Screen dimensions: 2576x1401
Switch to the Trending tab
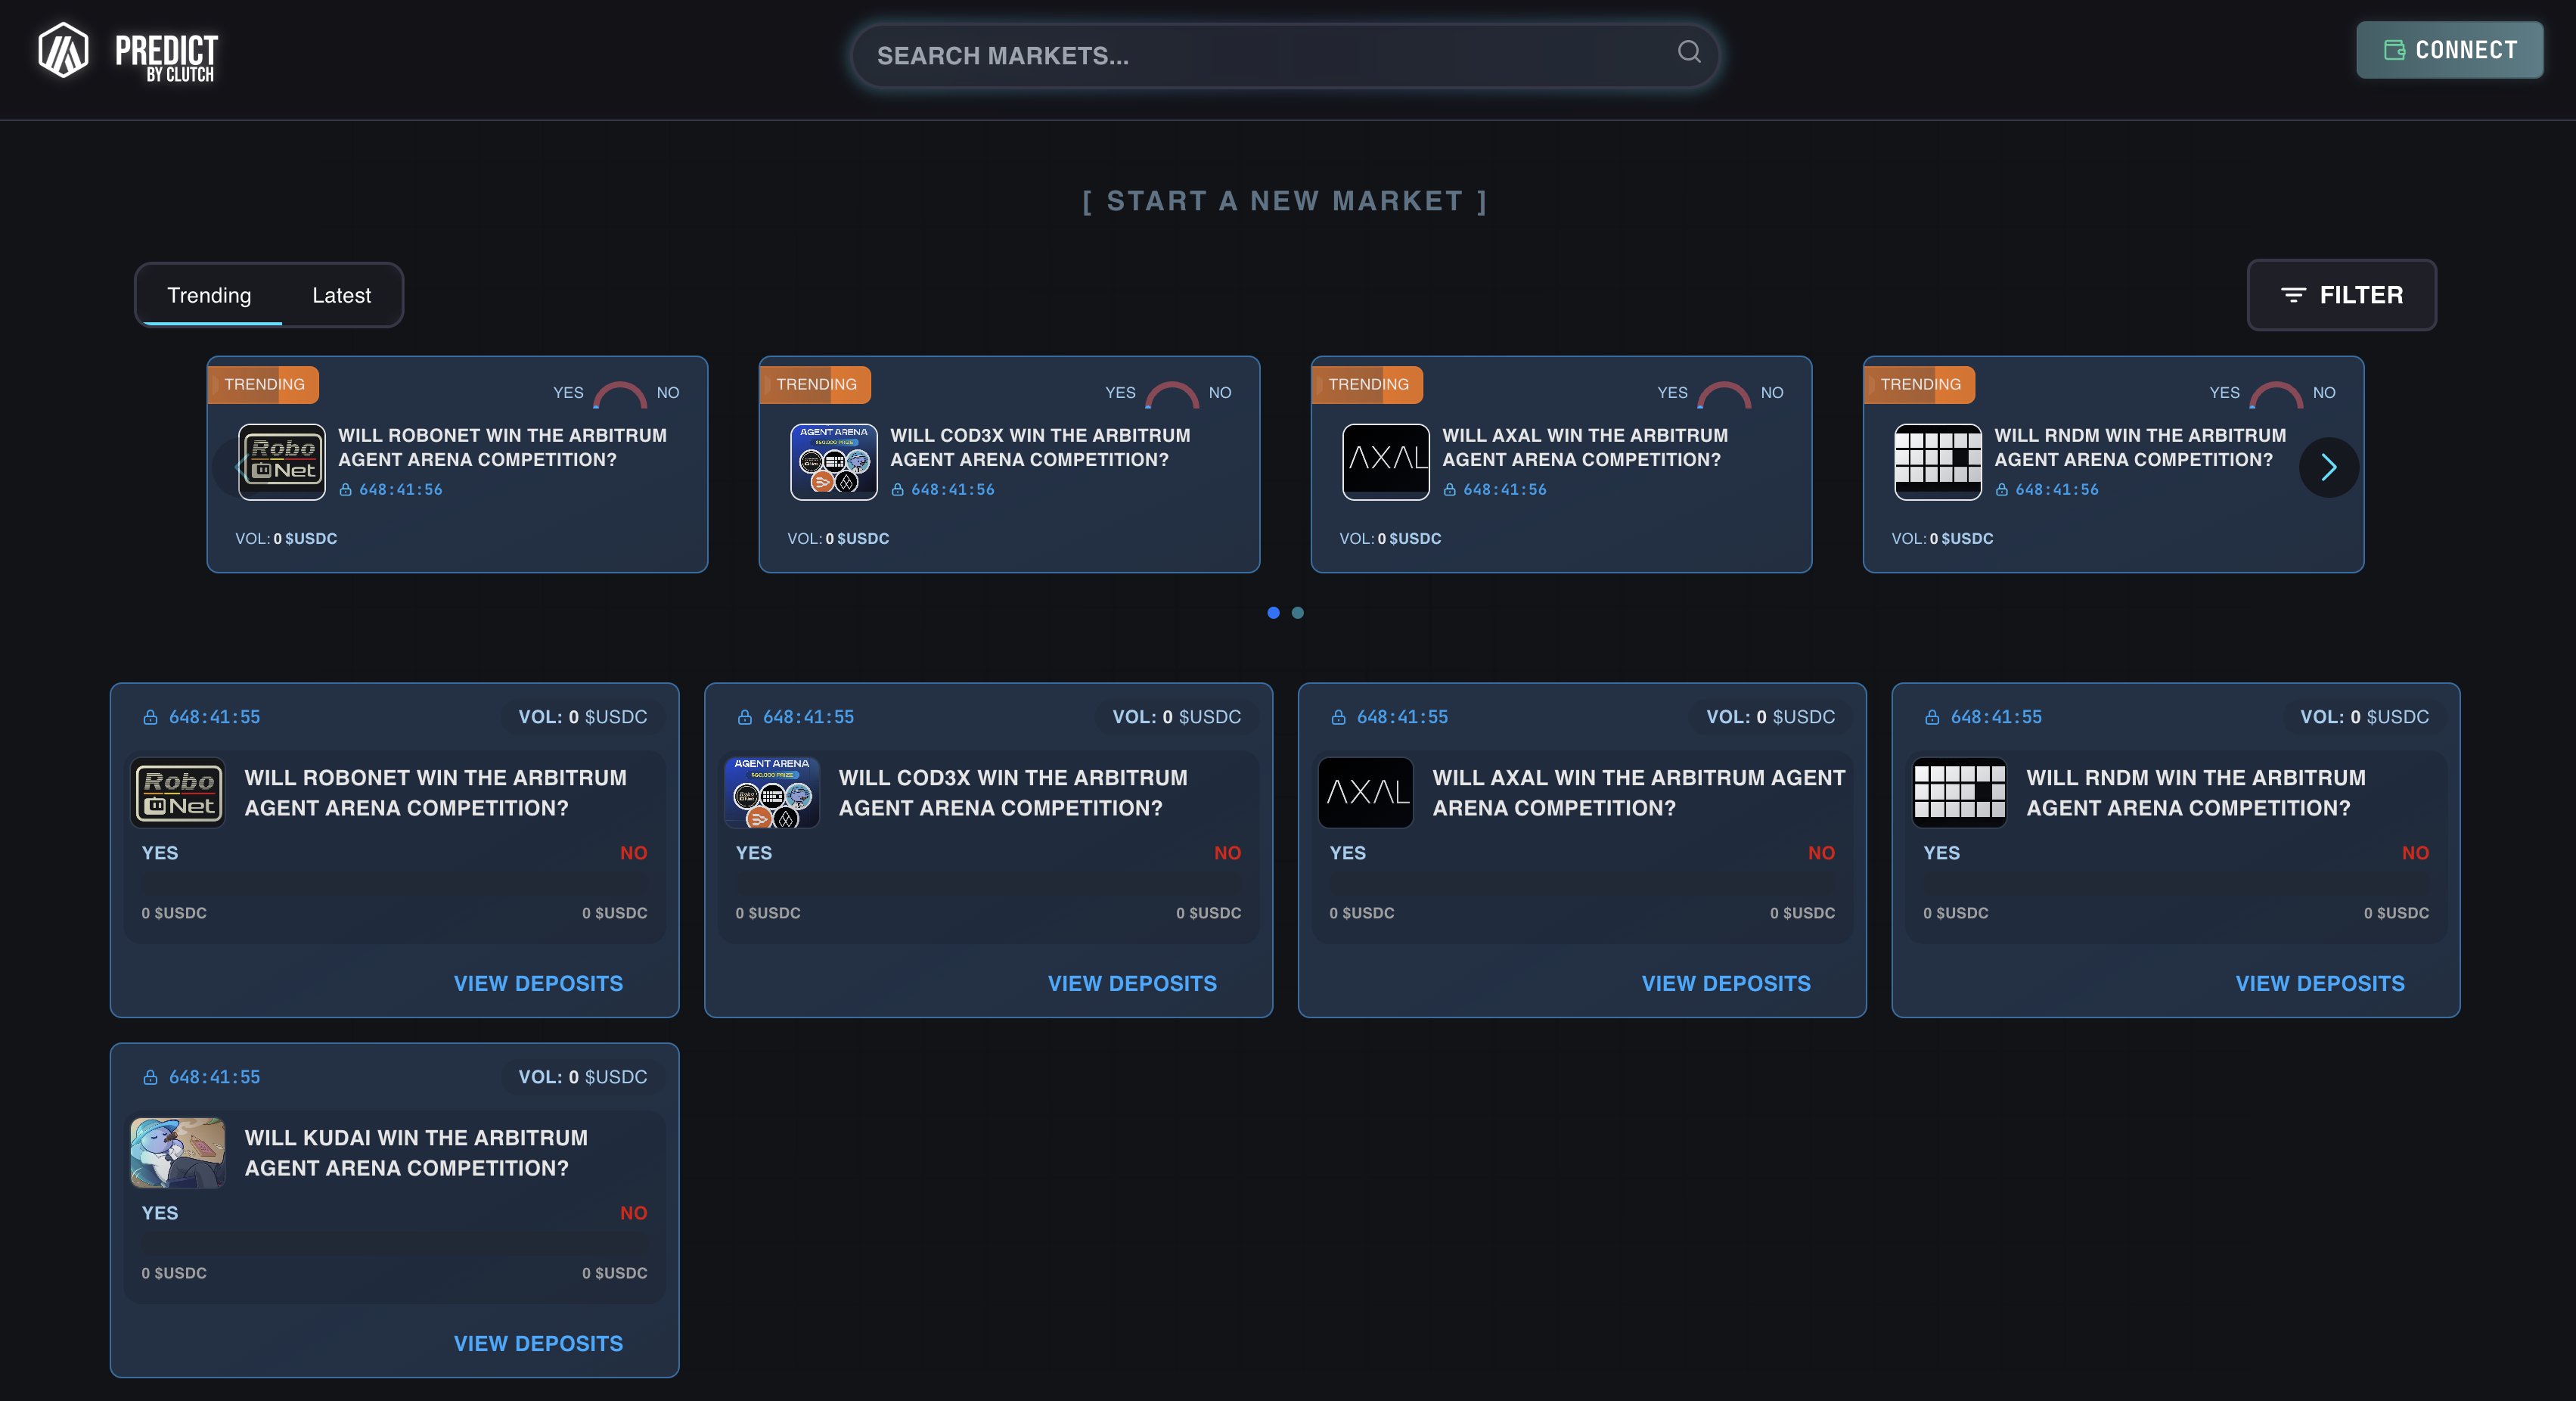(209, 295)
